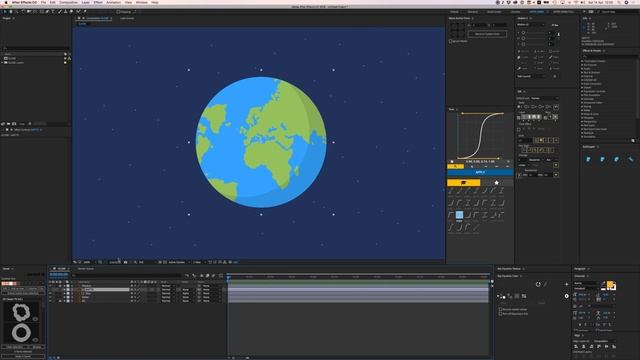Select the Selection arrow tool
The height and width of the screenshot is (360, 640).
click(x=5, y=12)
